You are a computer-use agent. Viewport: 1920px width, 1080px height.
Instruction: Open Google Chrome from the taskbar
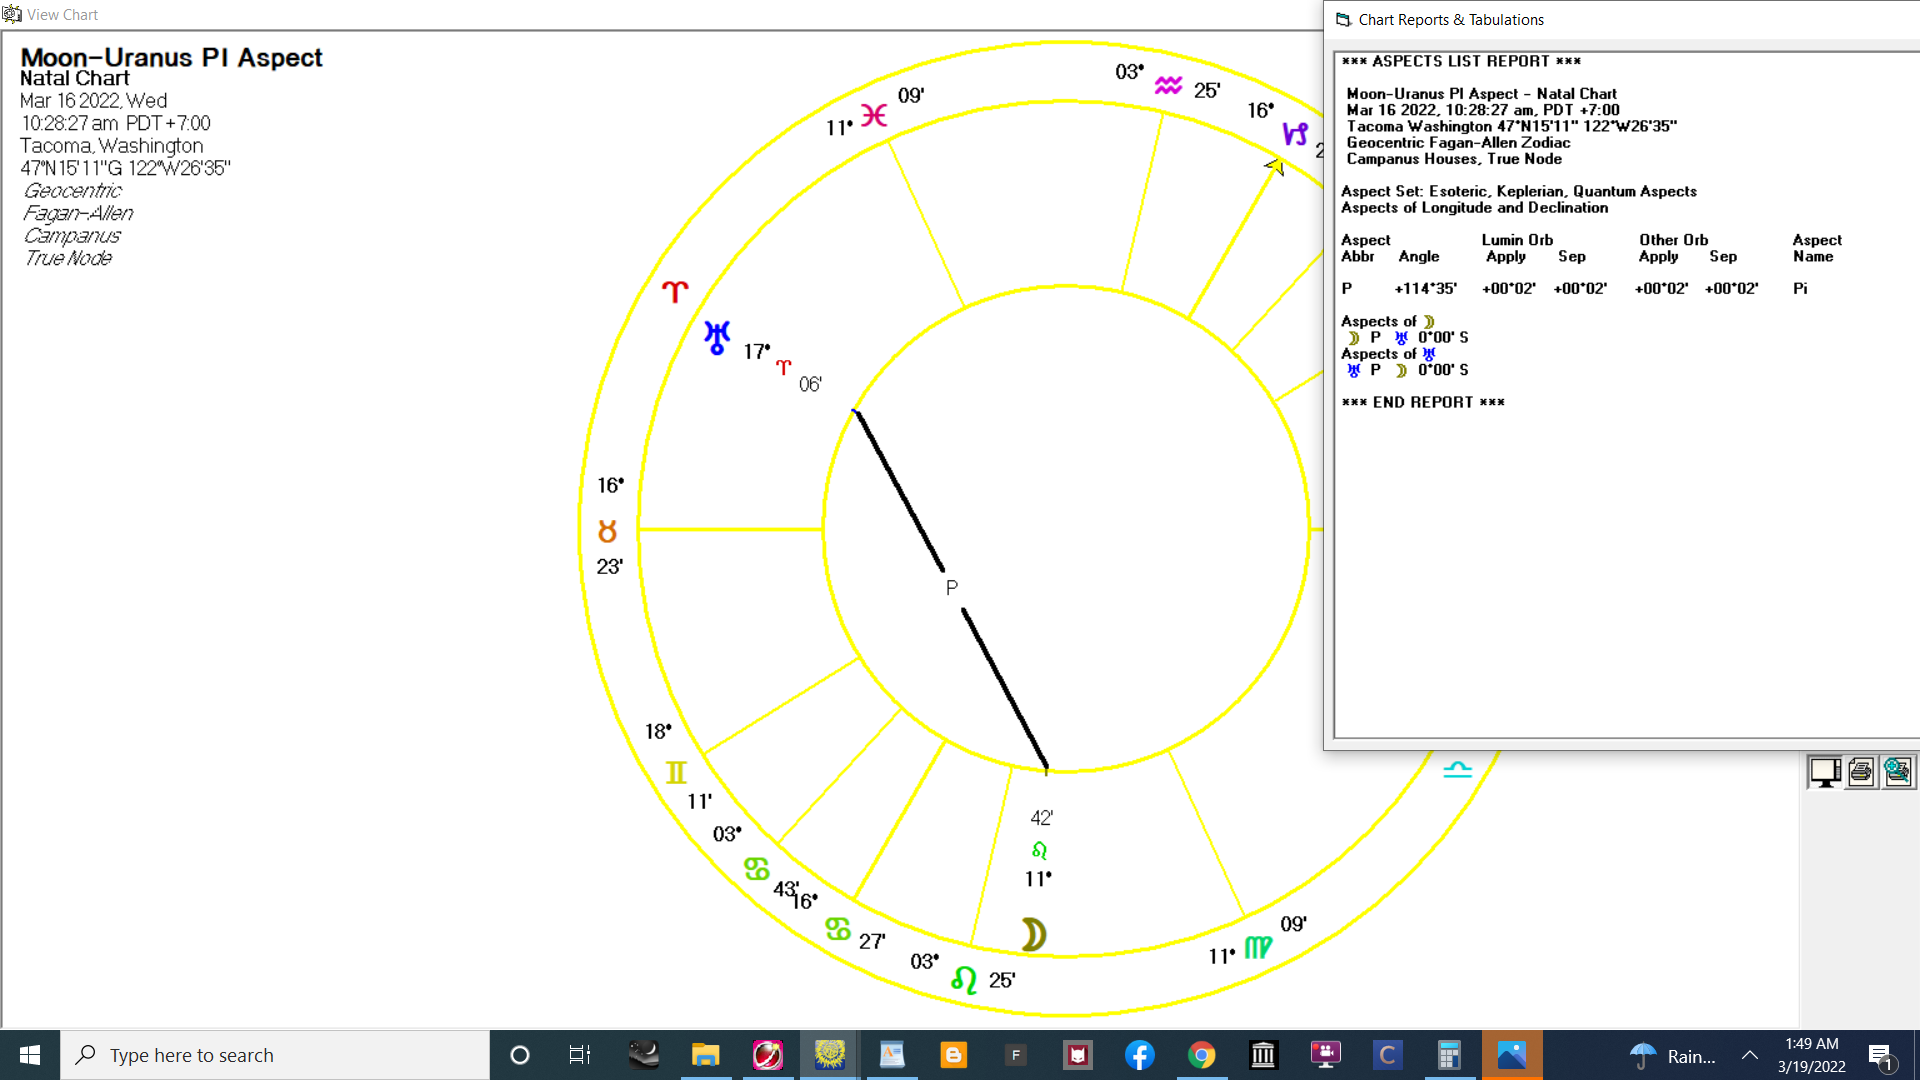[1201, 1055]
